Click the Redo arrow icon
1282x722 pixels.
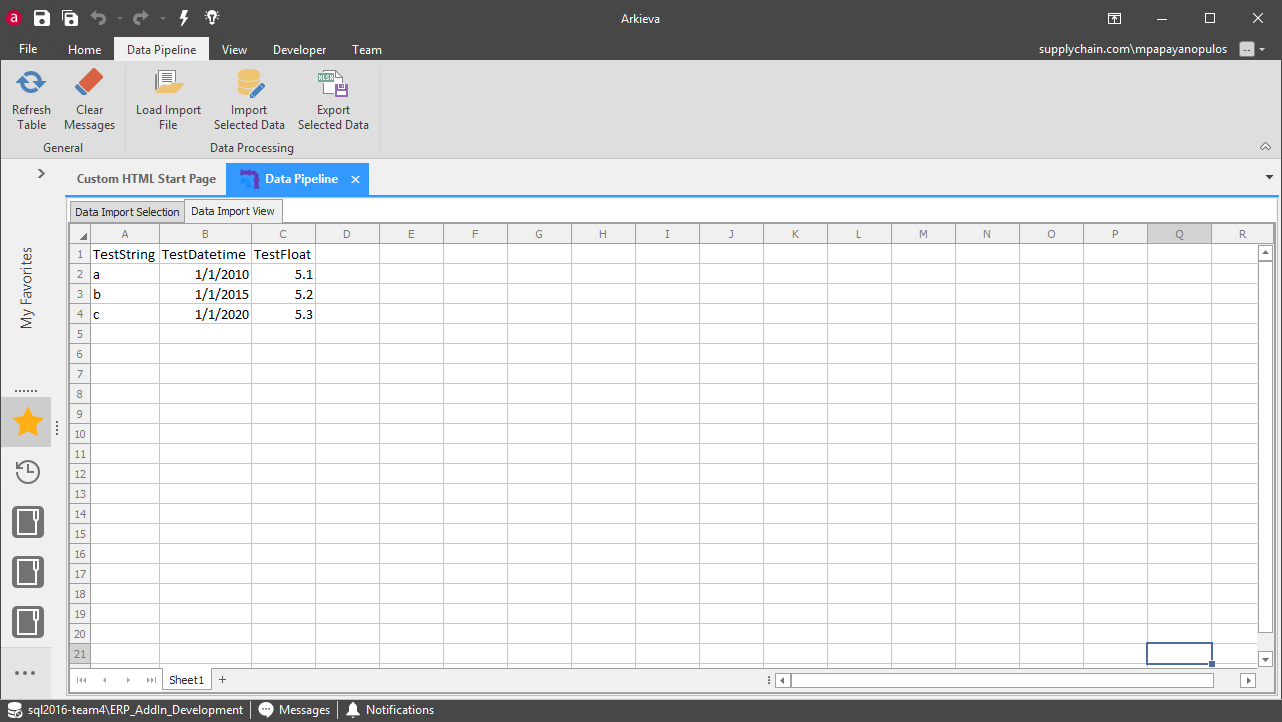pyautogui.click(x=140, y=17)
